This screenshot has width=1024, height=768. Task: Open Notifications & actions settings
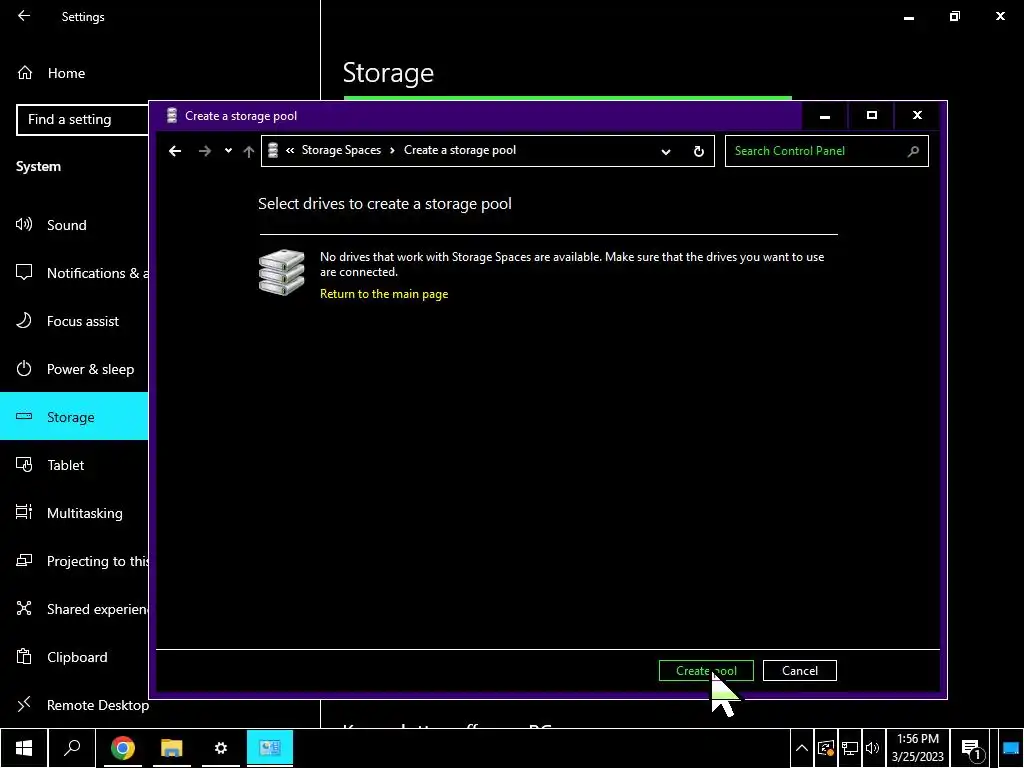click(x=74, y=273)
